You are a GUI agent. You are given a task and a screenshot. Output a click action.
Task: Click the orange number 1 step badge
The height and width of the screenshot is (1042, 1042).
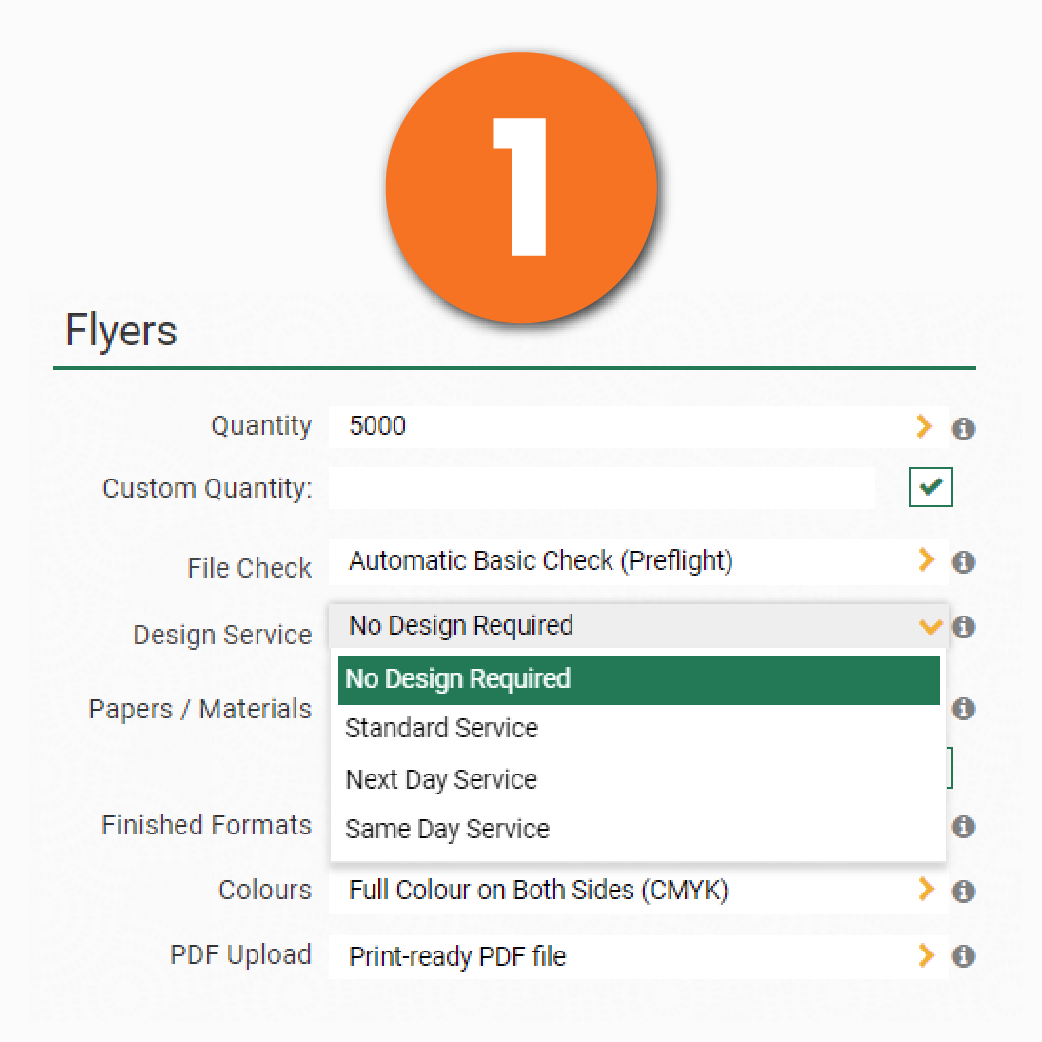521,187
